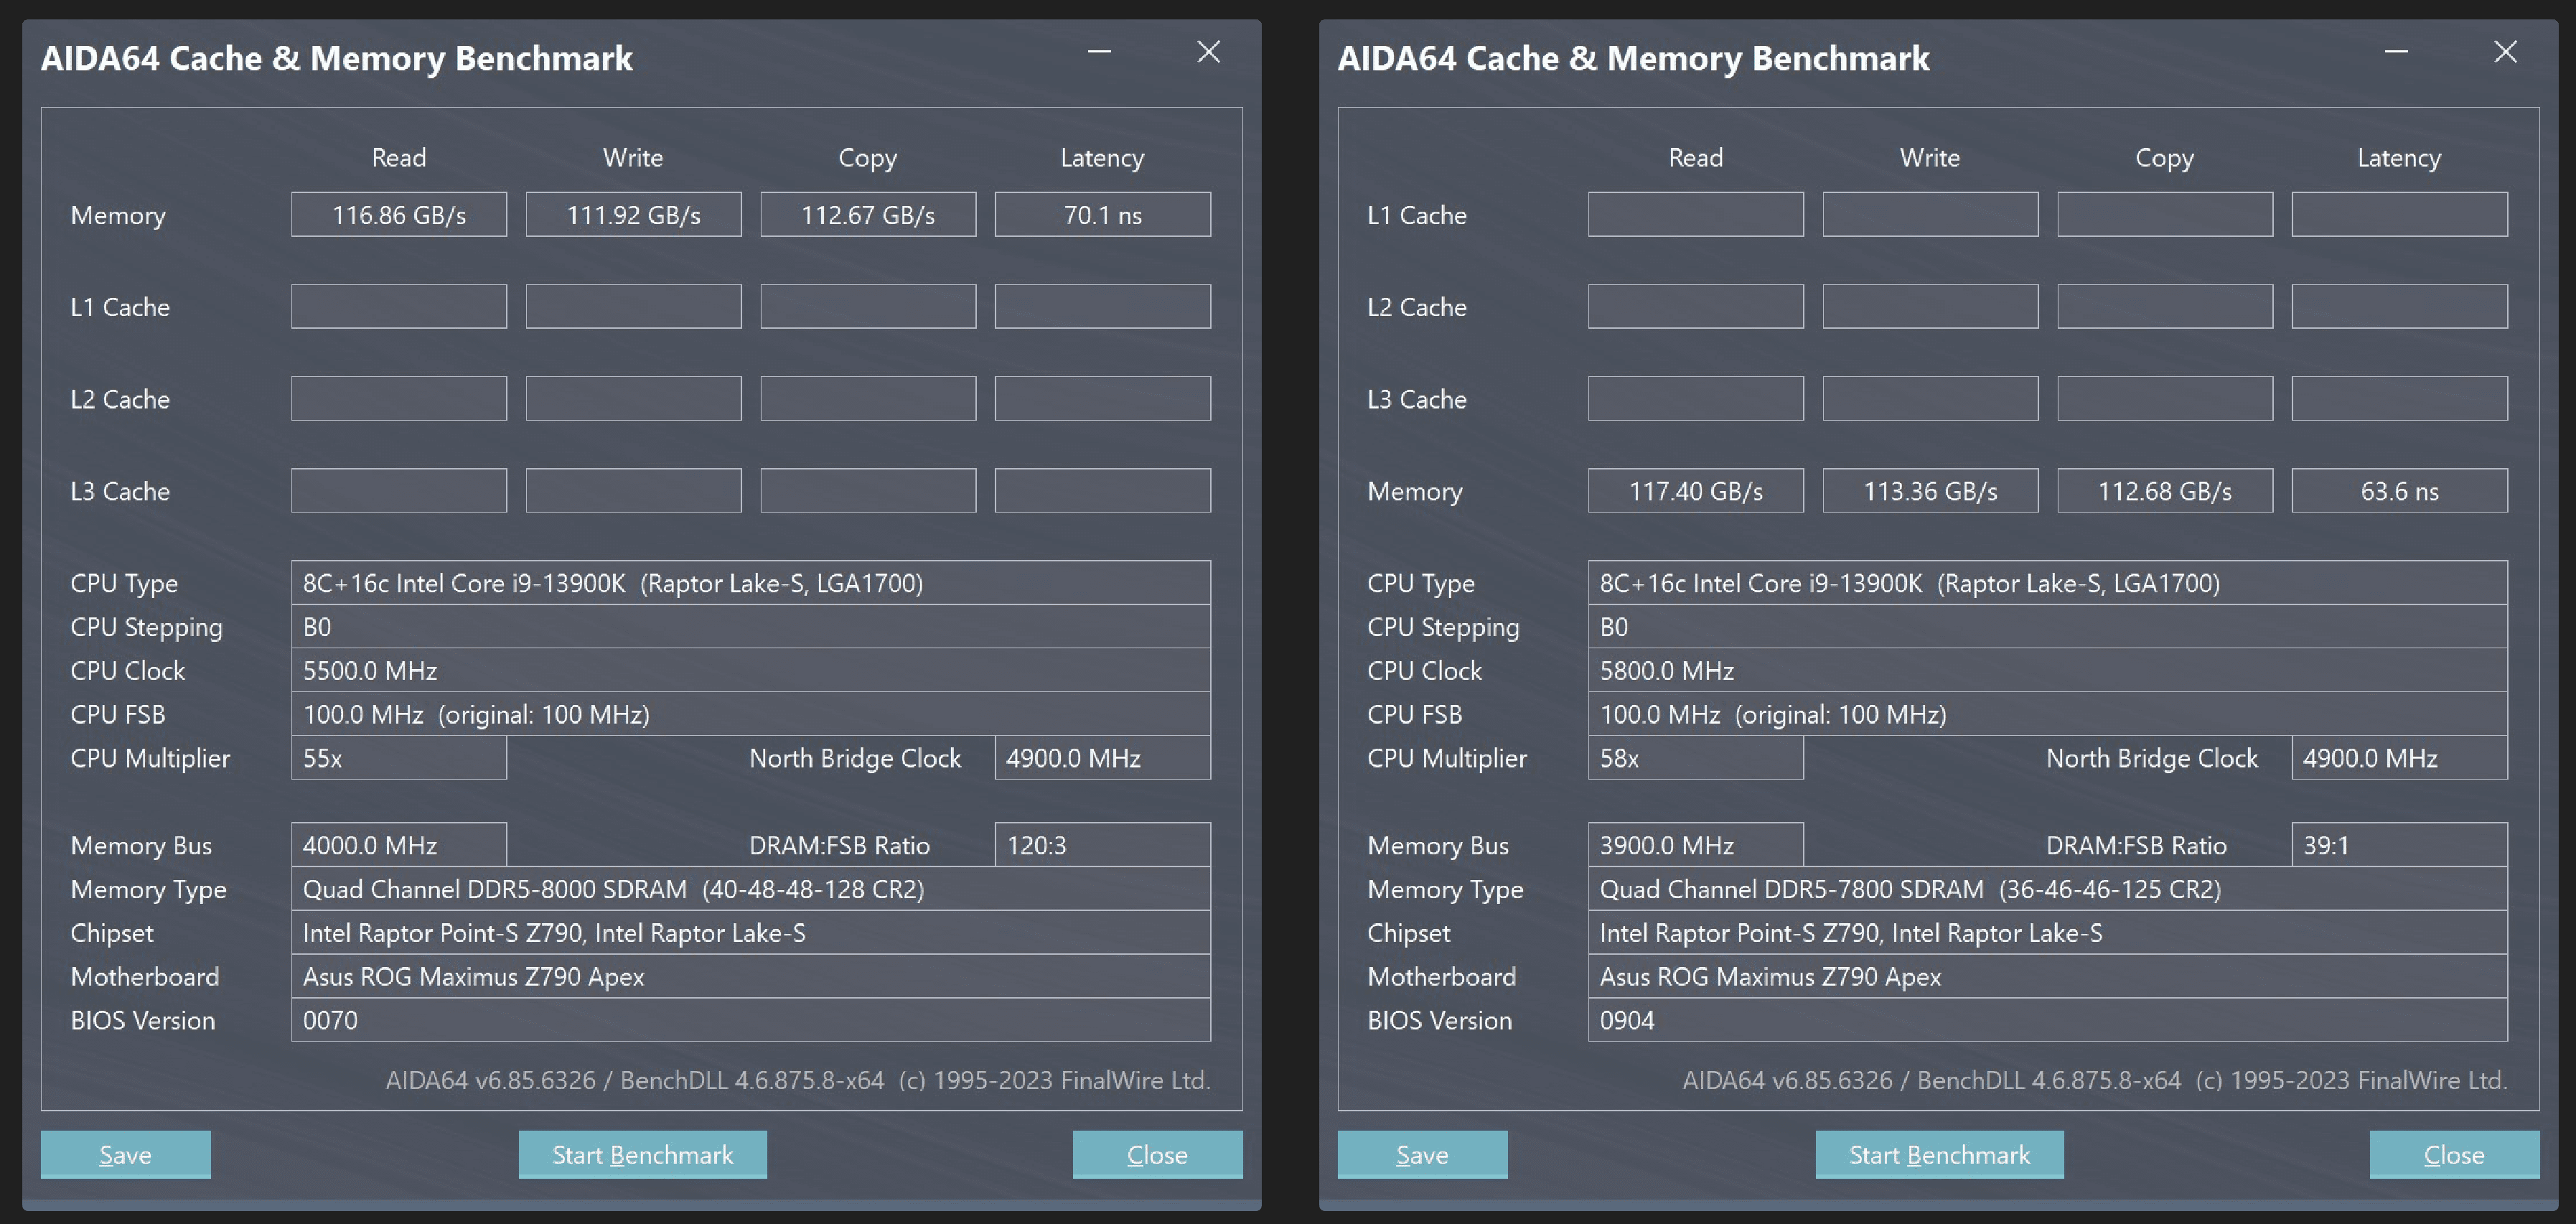Select right window Memory Latency 63.6 ns
Image resolution: width=2576 pixels, height=1224 pixels.
(2400, 490)
